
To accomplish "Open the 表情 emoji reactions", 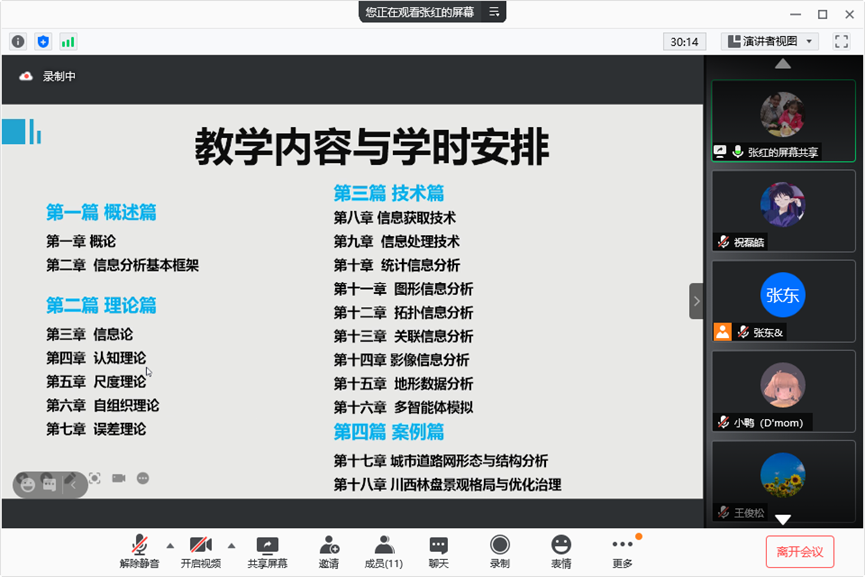I will click(x=561, y=551).
